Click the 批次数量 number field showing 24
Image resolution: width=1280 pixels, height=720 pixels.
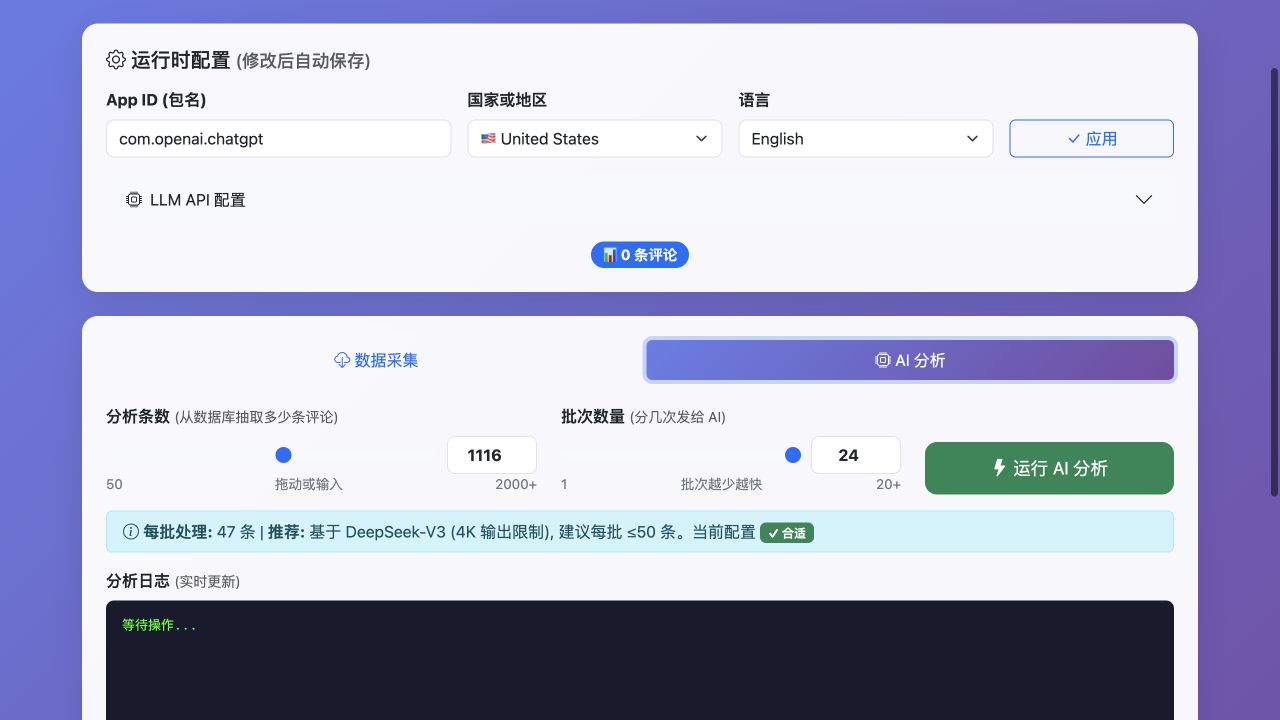[x=856, y=455]
